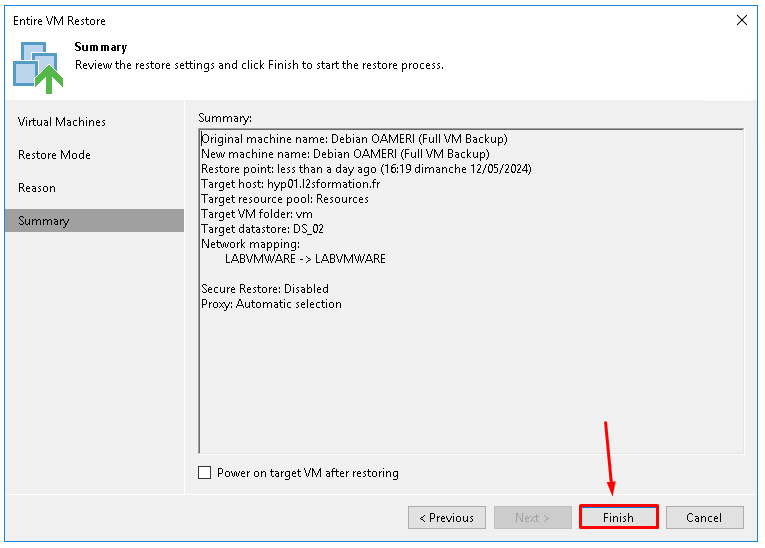
Task: Click the 'Summary:' label above the text box
Action: pos(225,118)
